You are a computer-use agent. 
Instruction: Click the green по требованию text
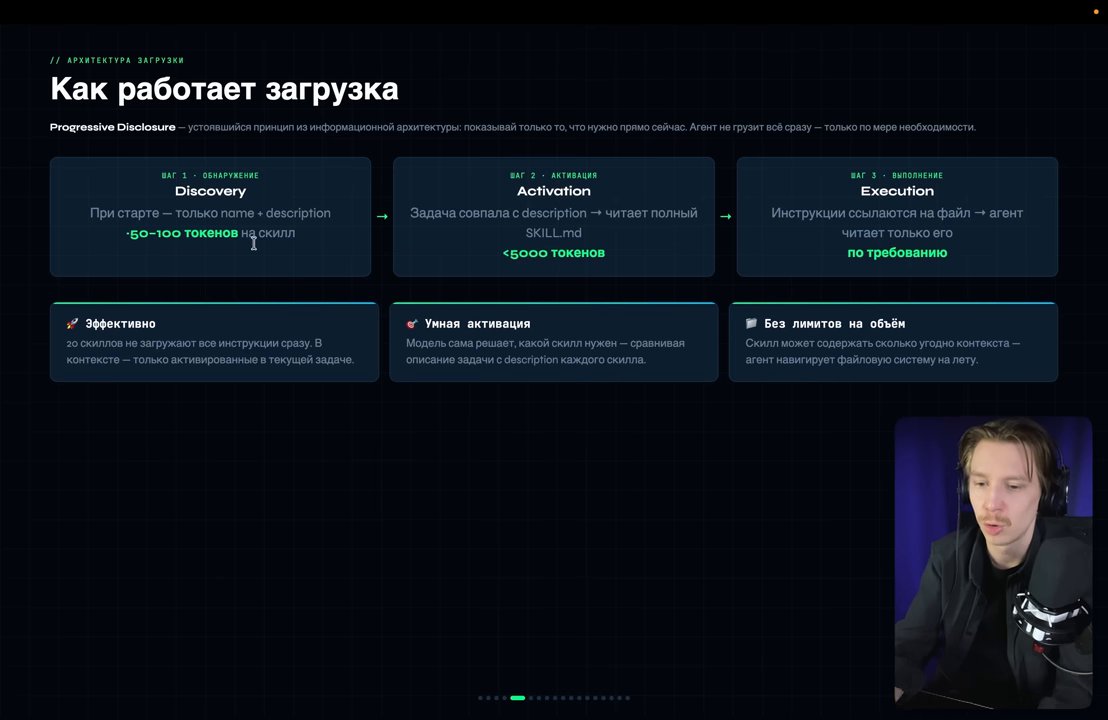897,253
